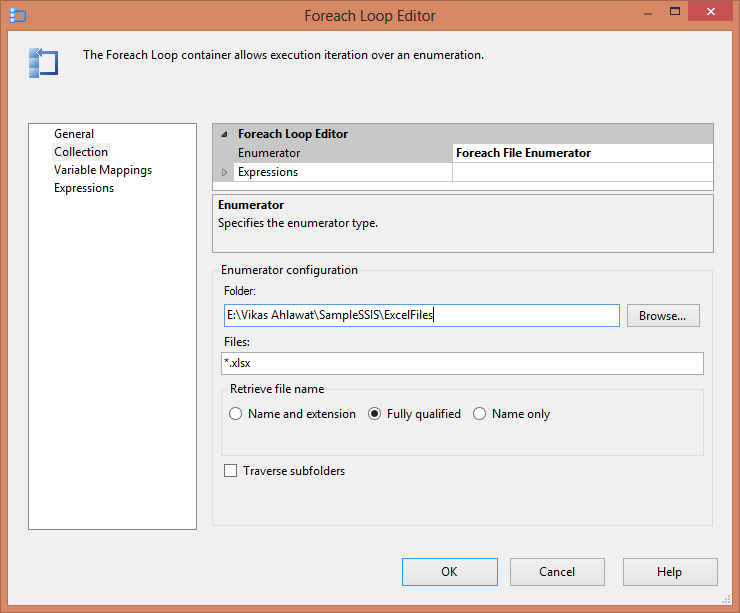740x613 pixels.
Task: Open the Foreach File Enumerator value dropdown
Action: coord(582,153)
